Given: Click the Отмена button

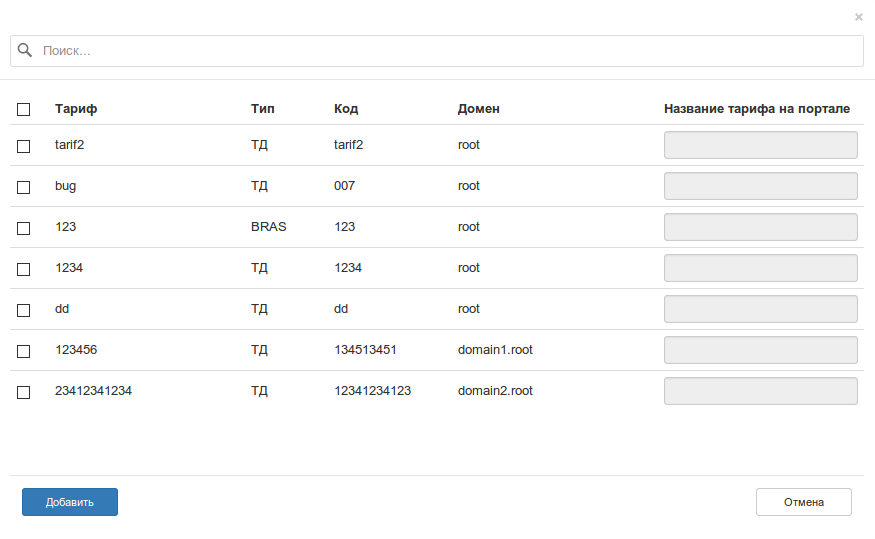Looking at the screenshot, I should point(803,502).
